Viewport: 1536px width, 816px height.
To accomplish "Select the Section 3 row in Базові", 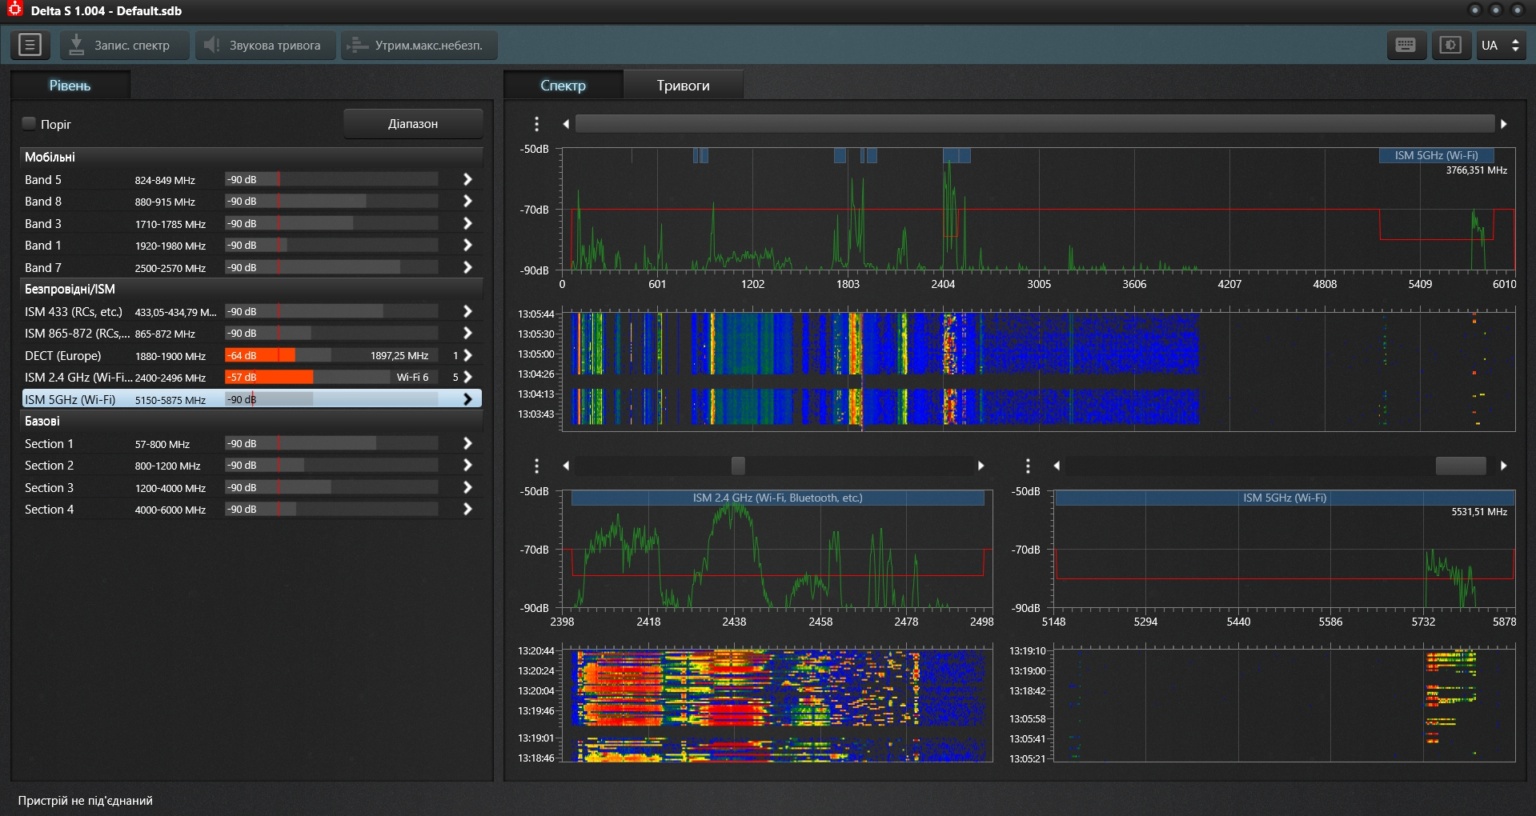I will click(x=50, y=487).
